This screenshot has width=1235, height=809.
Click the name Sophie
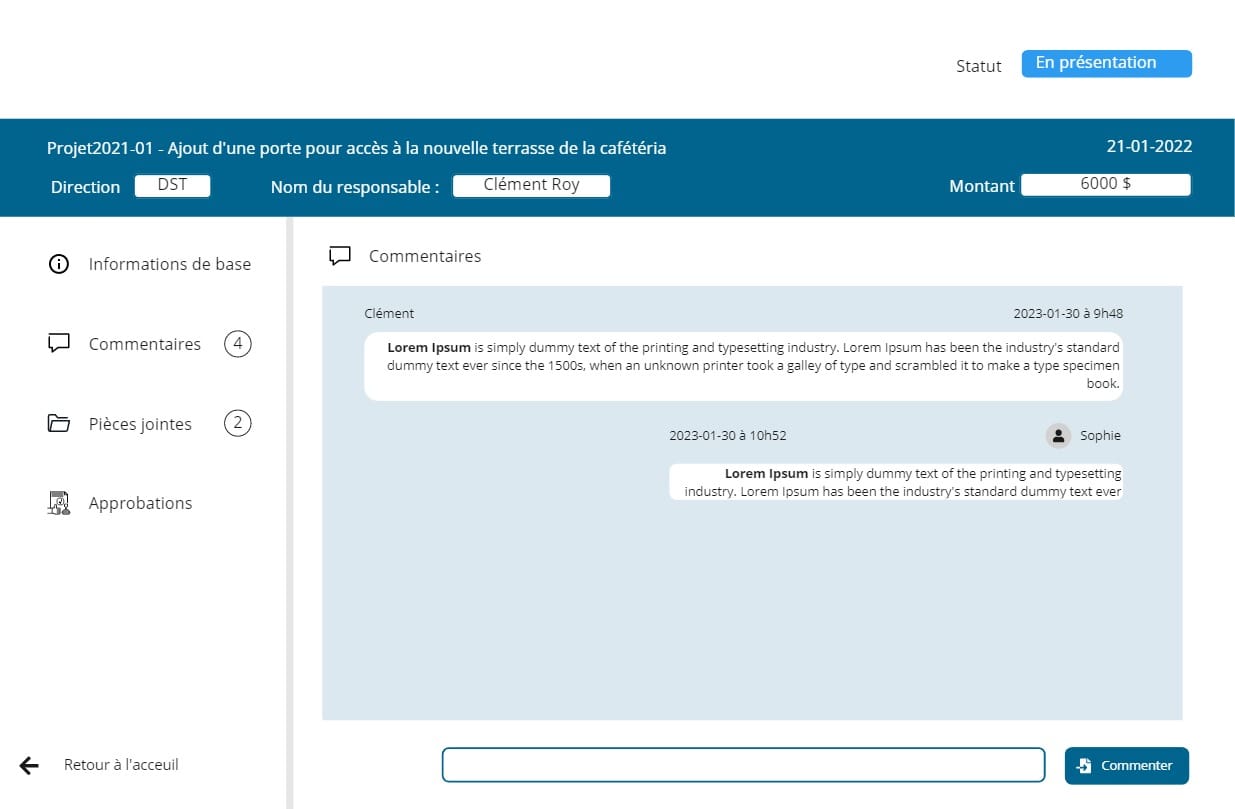(1100, 436)
